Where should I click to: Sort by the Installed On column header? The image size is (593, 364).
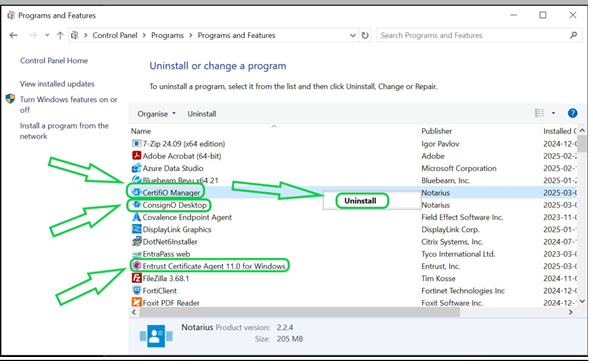(560, 131)
